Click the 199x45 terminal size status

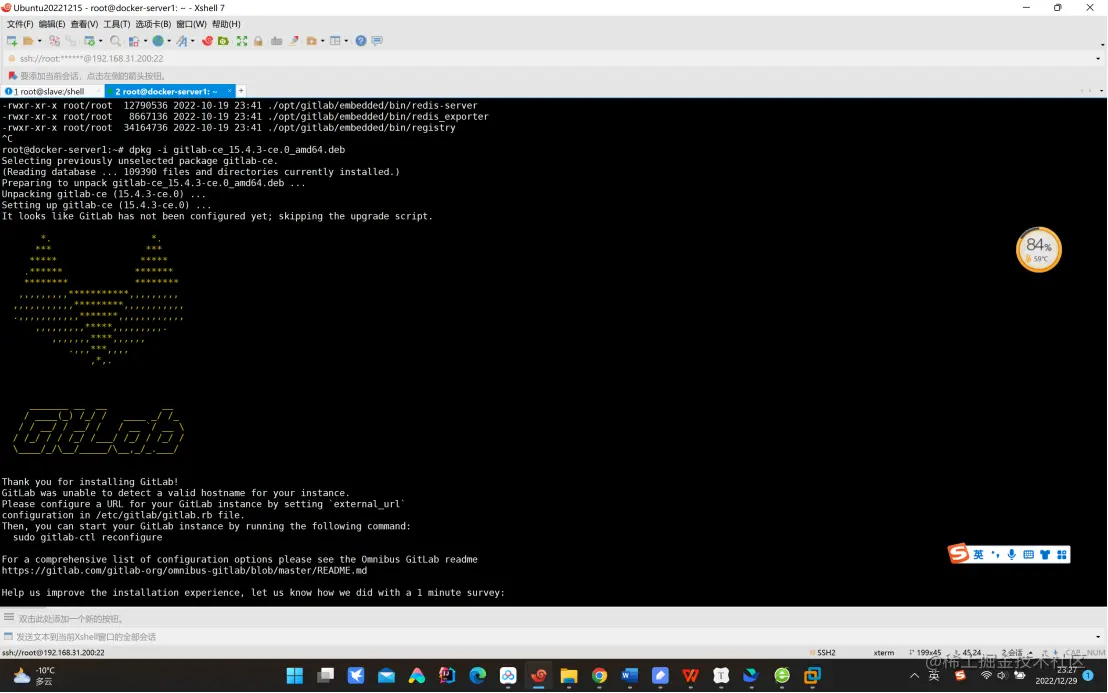pyautogui.click(x=925, y=652)
